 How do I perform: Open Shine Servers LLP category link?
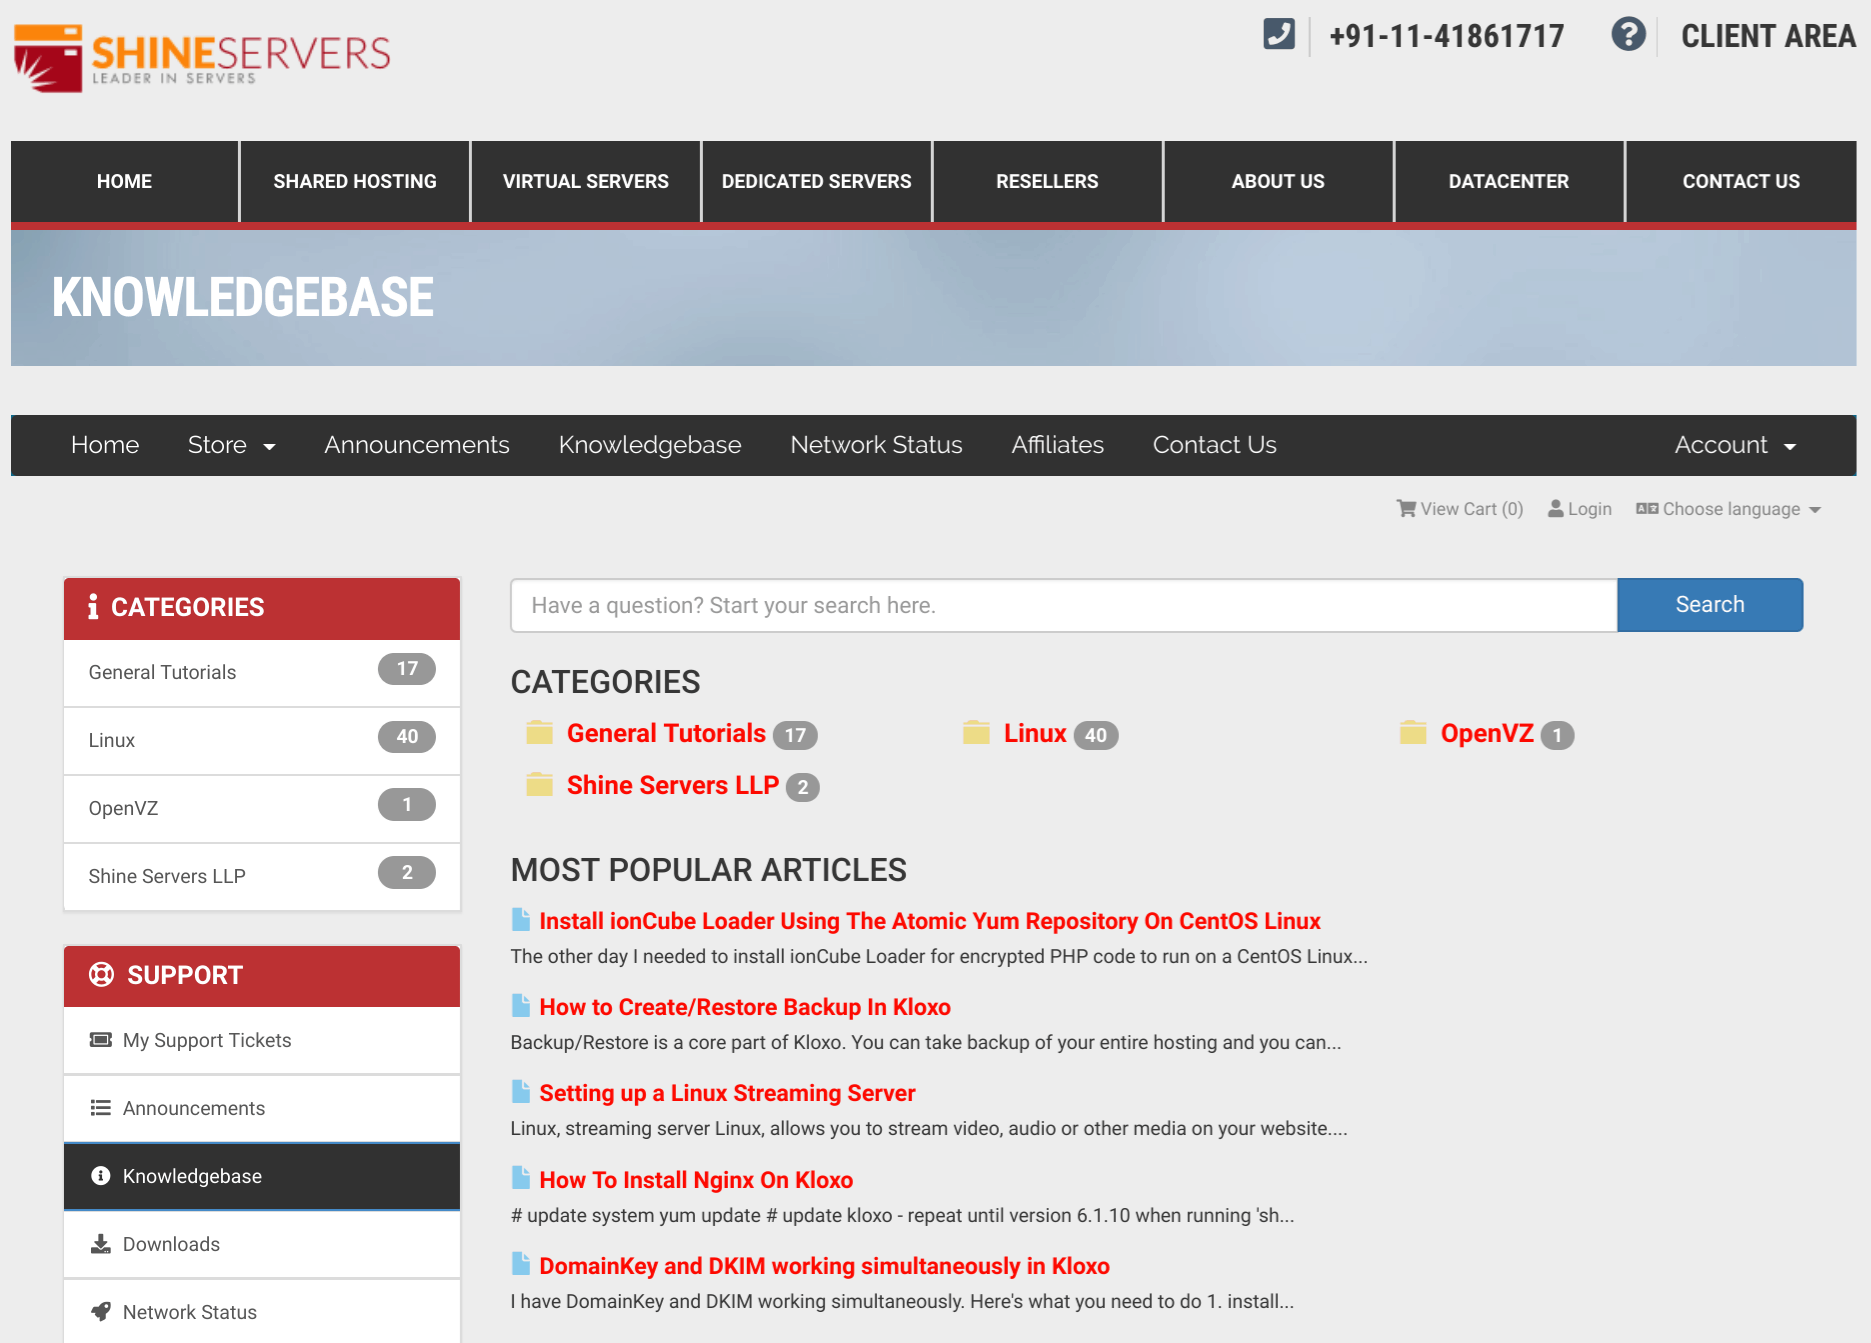673,785
